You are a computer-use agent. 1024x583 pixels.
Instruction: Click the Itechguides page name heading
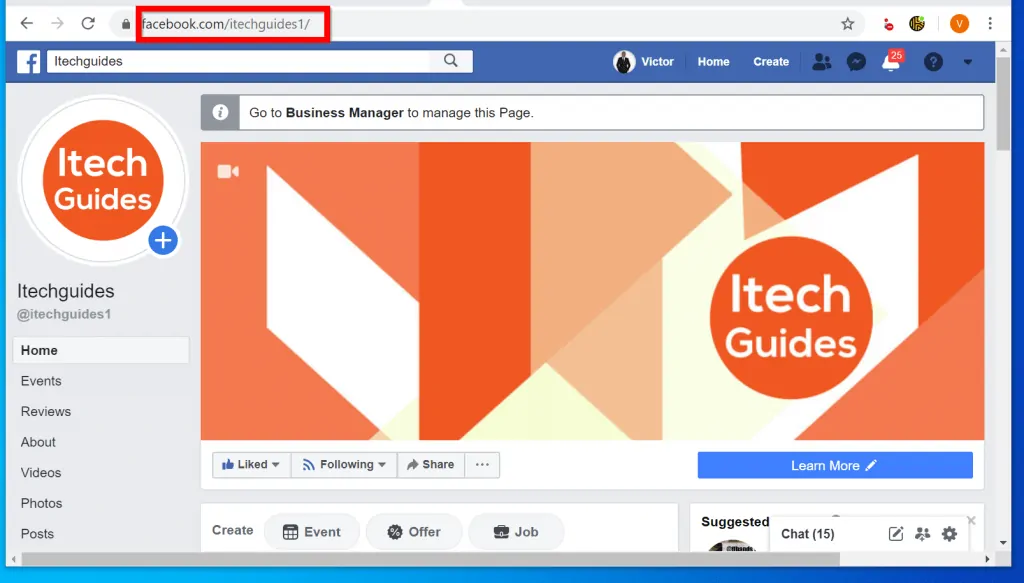coord(65,291)
